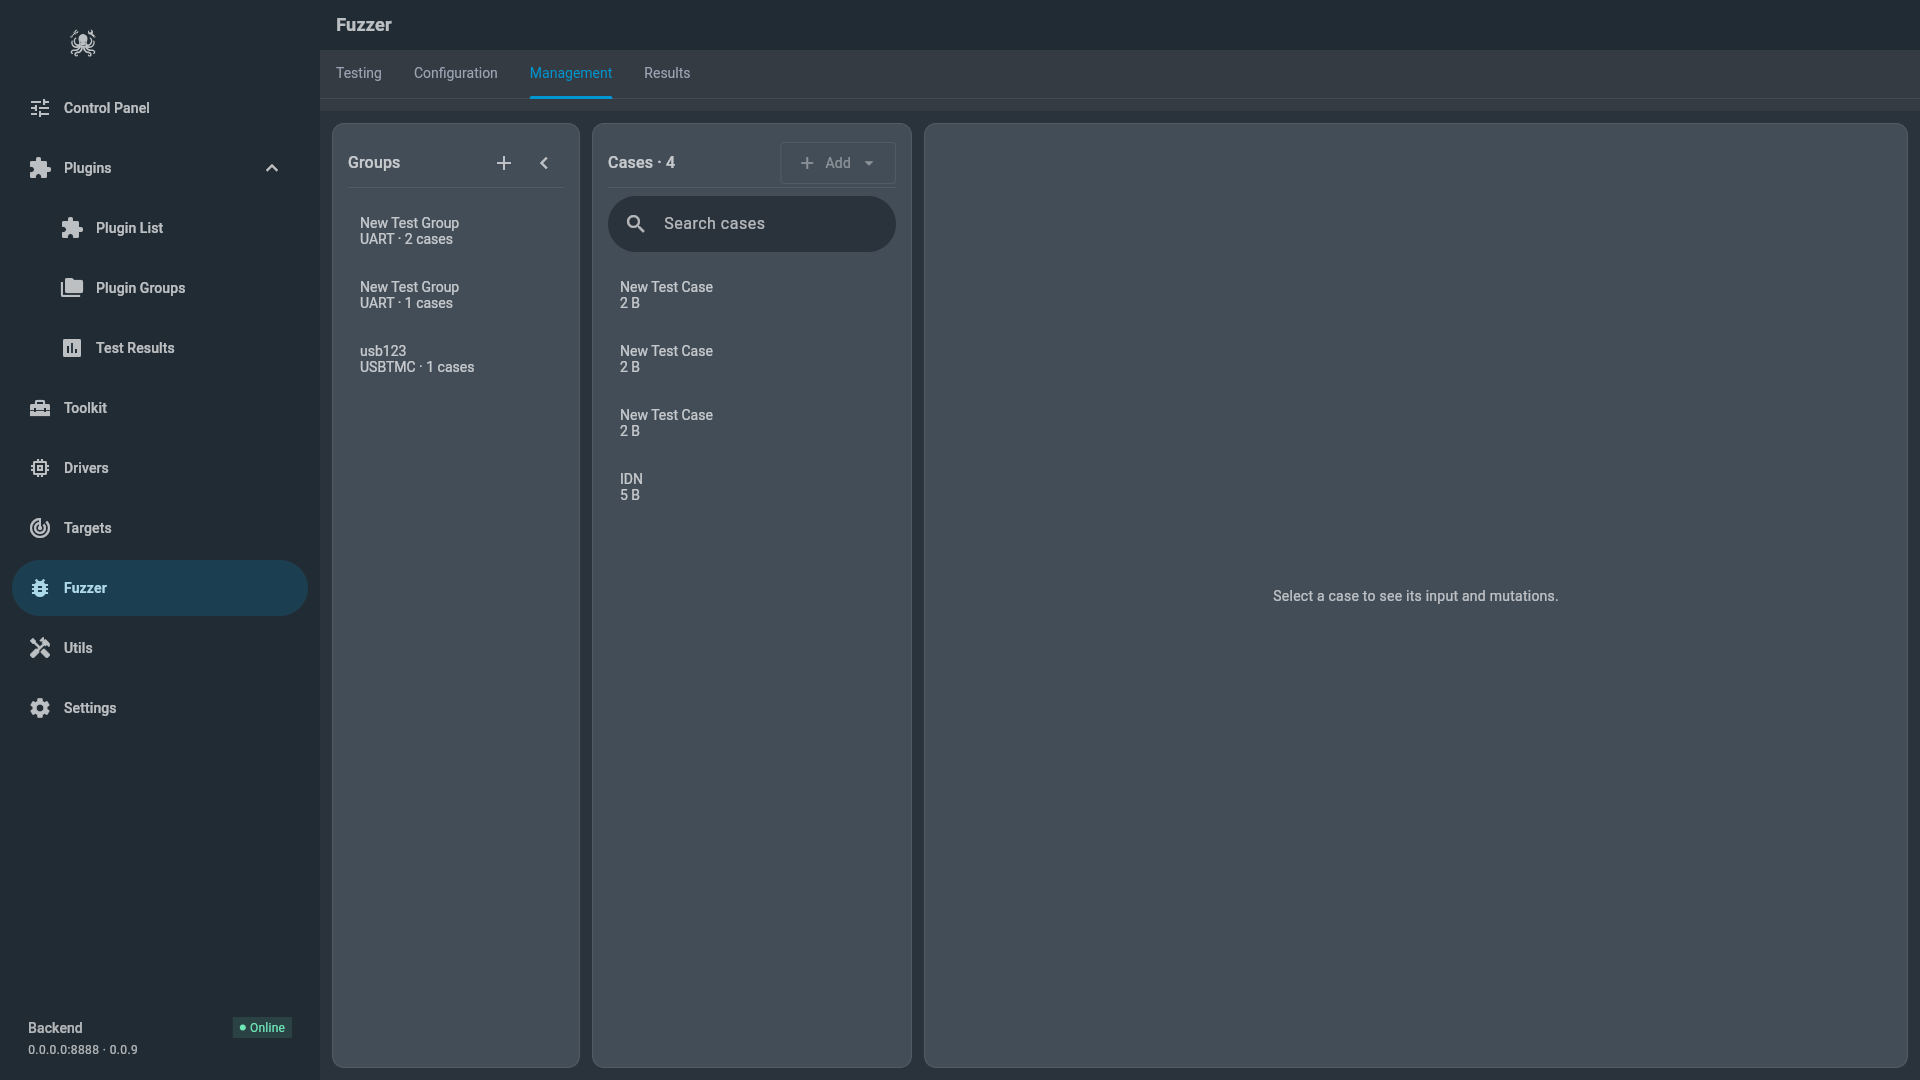Image resolution: width=1920 pixels, height=1080 pixels.
Task: Focus the Search cases field
Action: [752, 224]
